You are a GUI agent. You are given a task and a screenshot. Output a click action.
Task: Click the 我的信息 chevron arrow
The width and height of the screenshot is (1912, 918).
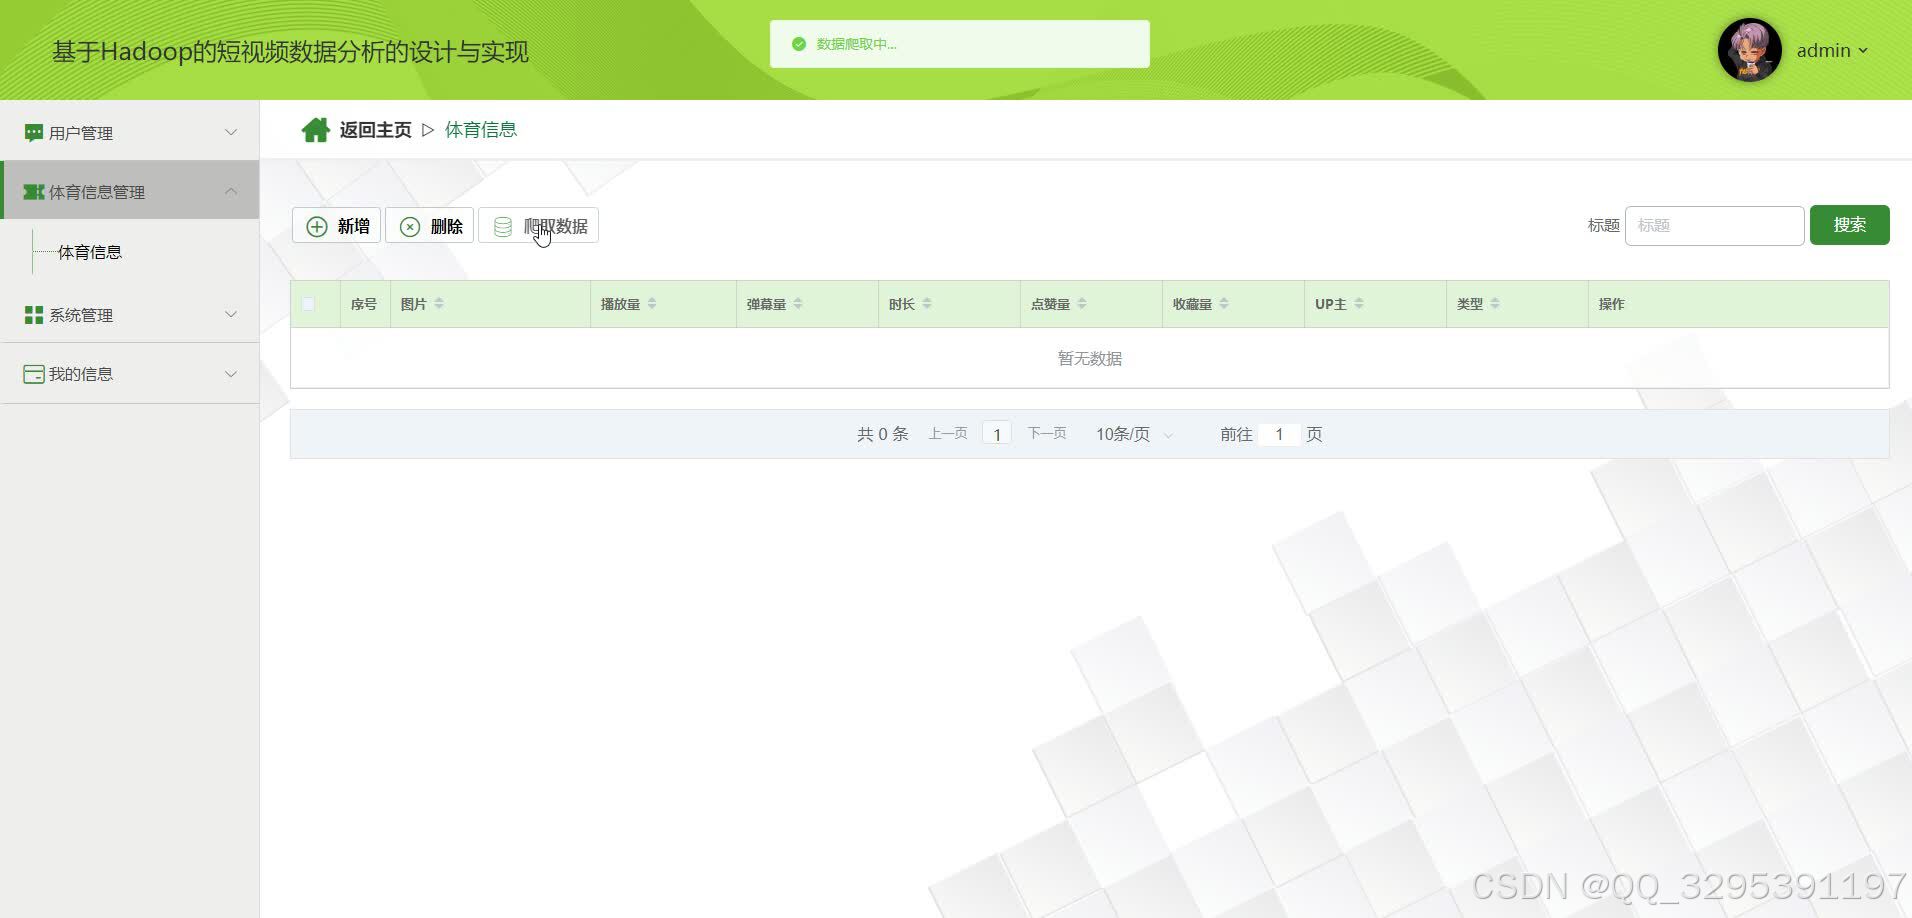coord(231,374)
